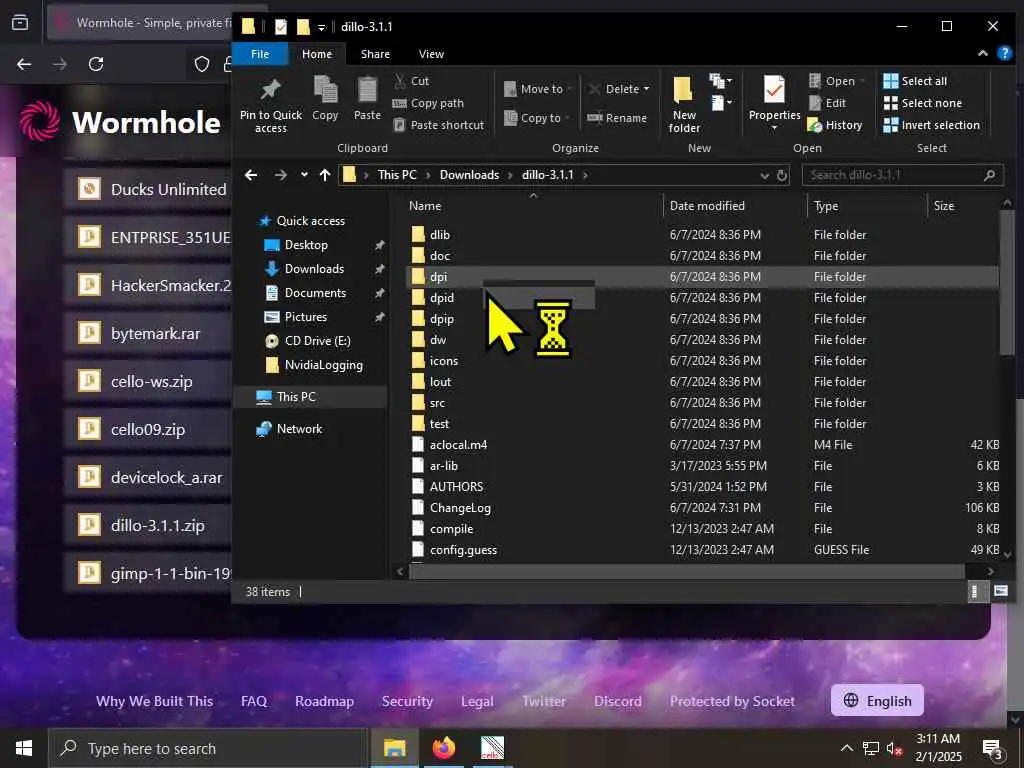Open the File menu tab

(260, 54)
